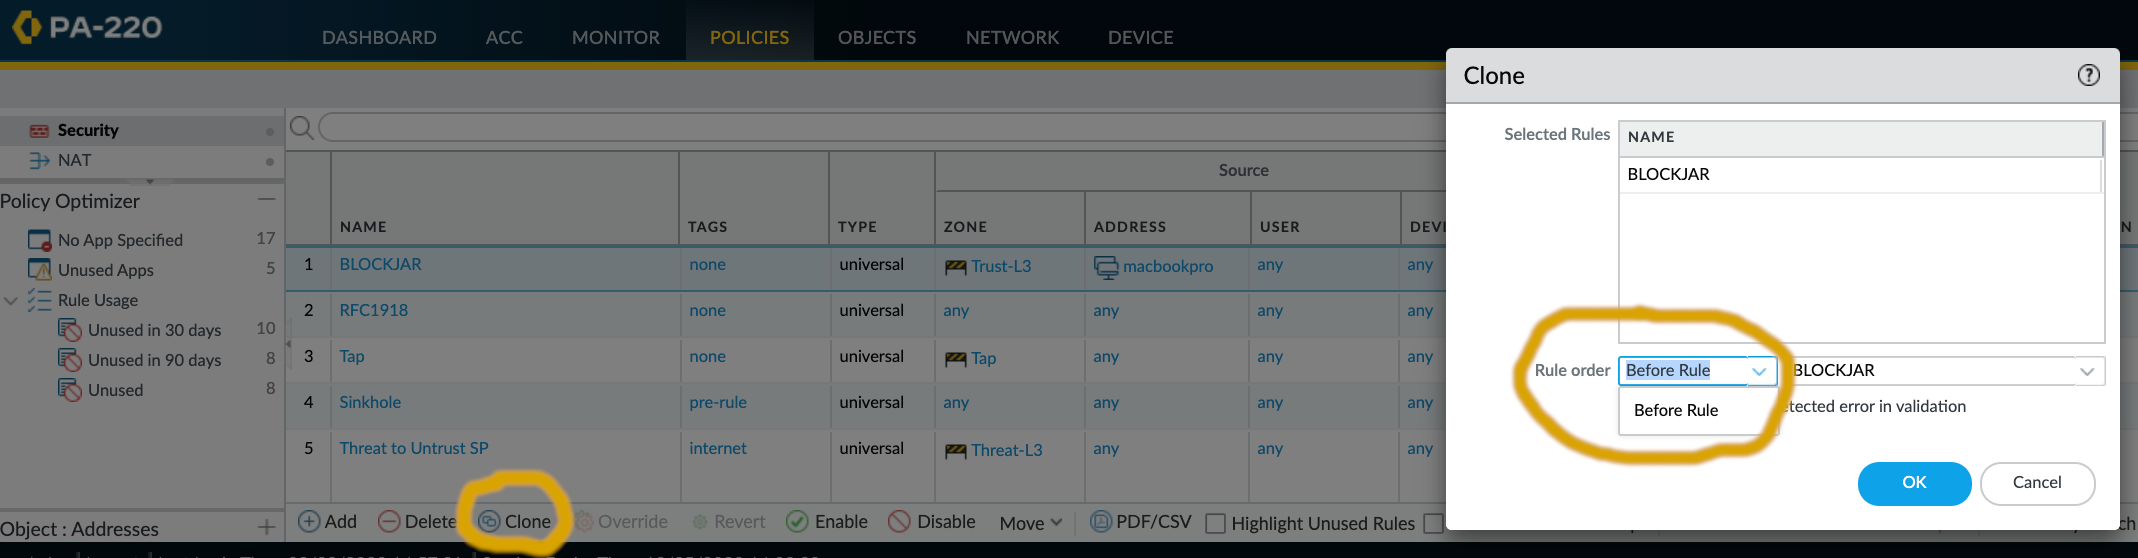
Task: Collapse the Policy Optimizer panel
Action: (266, 200)
